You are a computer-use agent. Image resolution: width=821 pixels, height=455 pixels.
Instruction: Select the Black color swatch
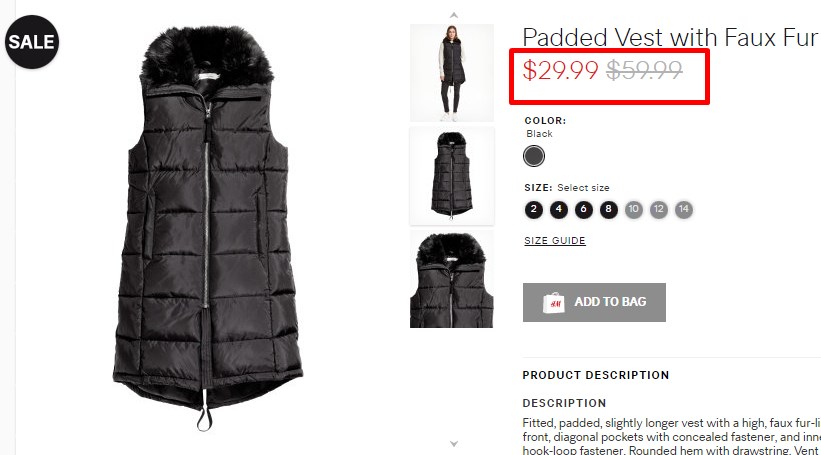[534, 156]
